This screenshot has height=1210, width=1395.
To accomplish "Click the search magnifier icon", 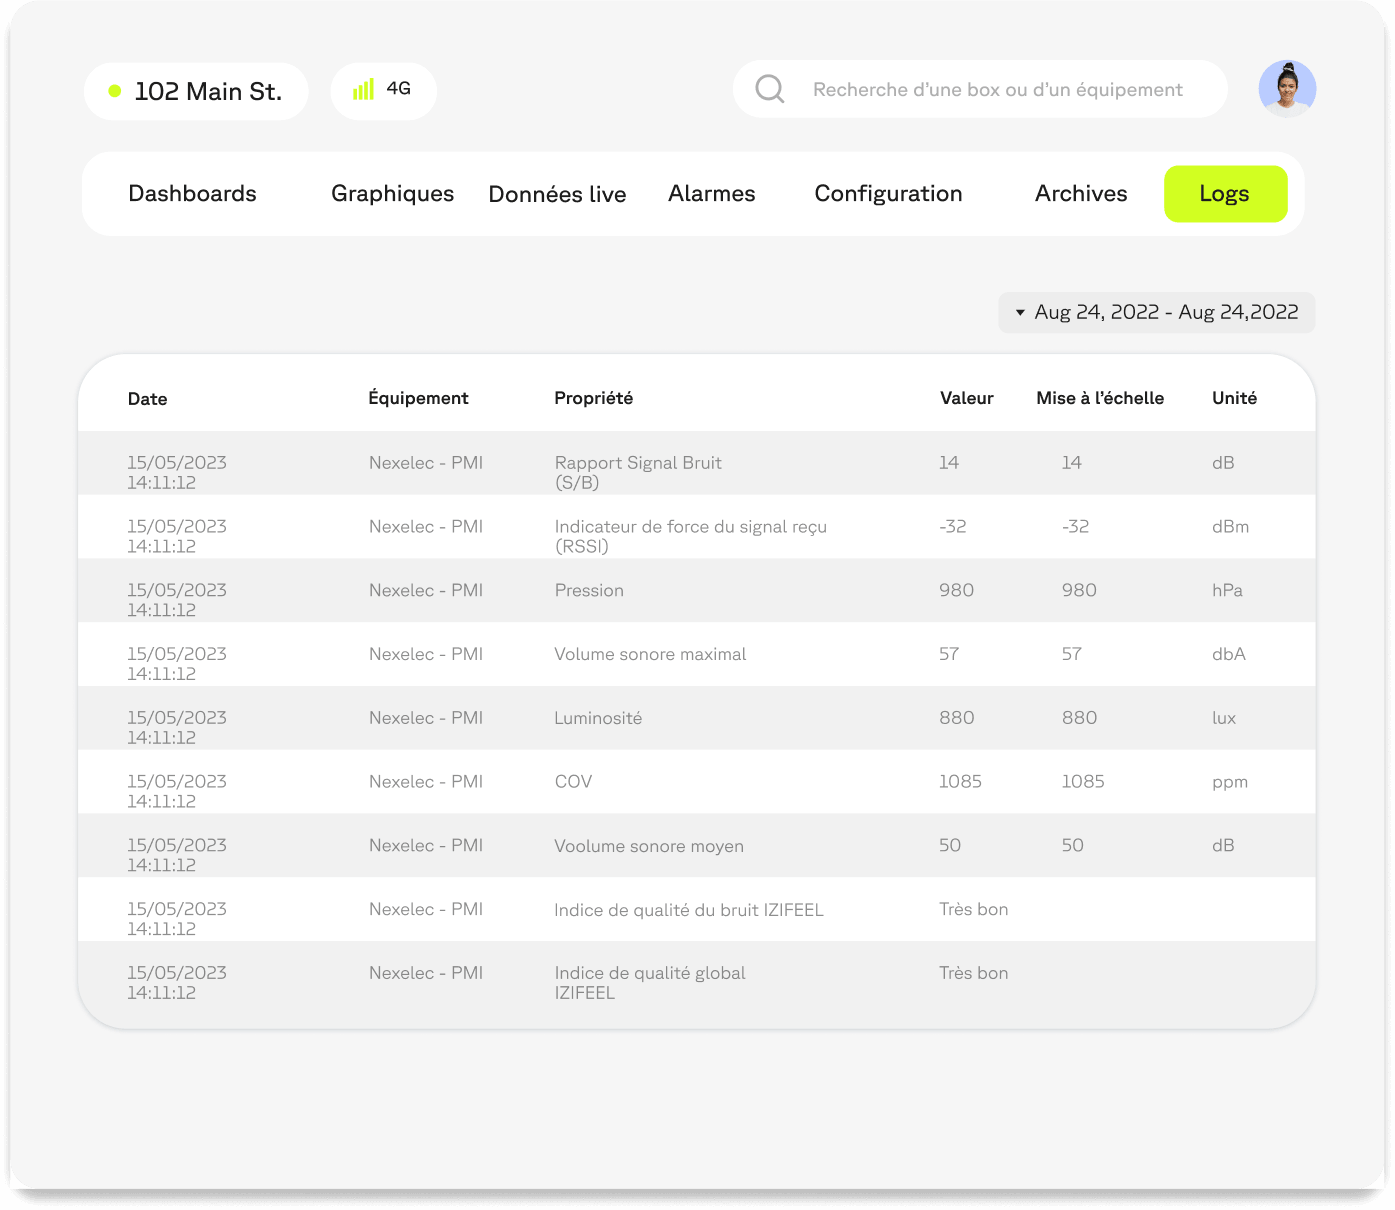I will 769,89.
